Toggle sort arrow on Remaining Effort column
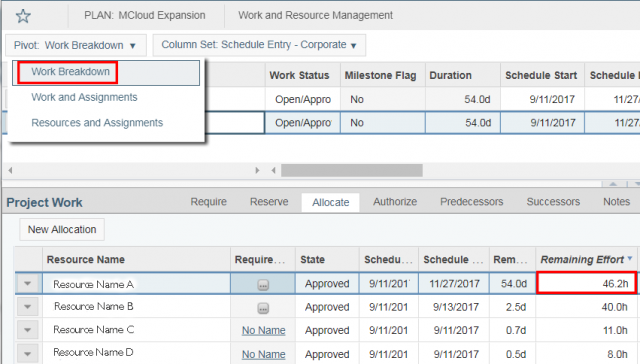The width and height of the screenshot is (640, 364). 630,258
